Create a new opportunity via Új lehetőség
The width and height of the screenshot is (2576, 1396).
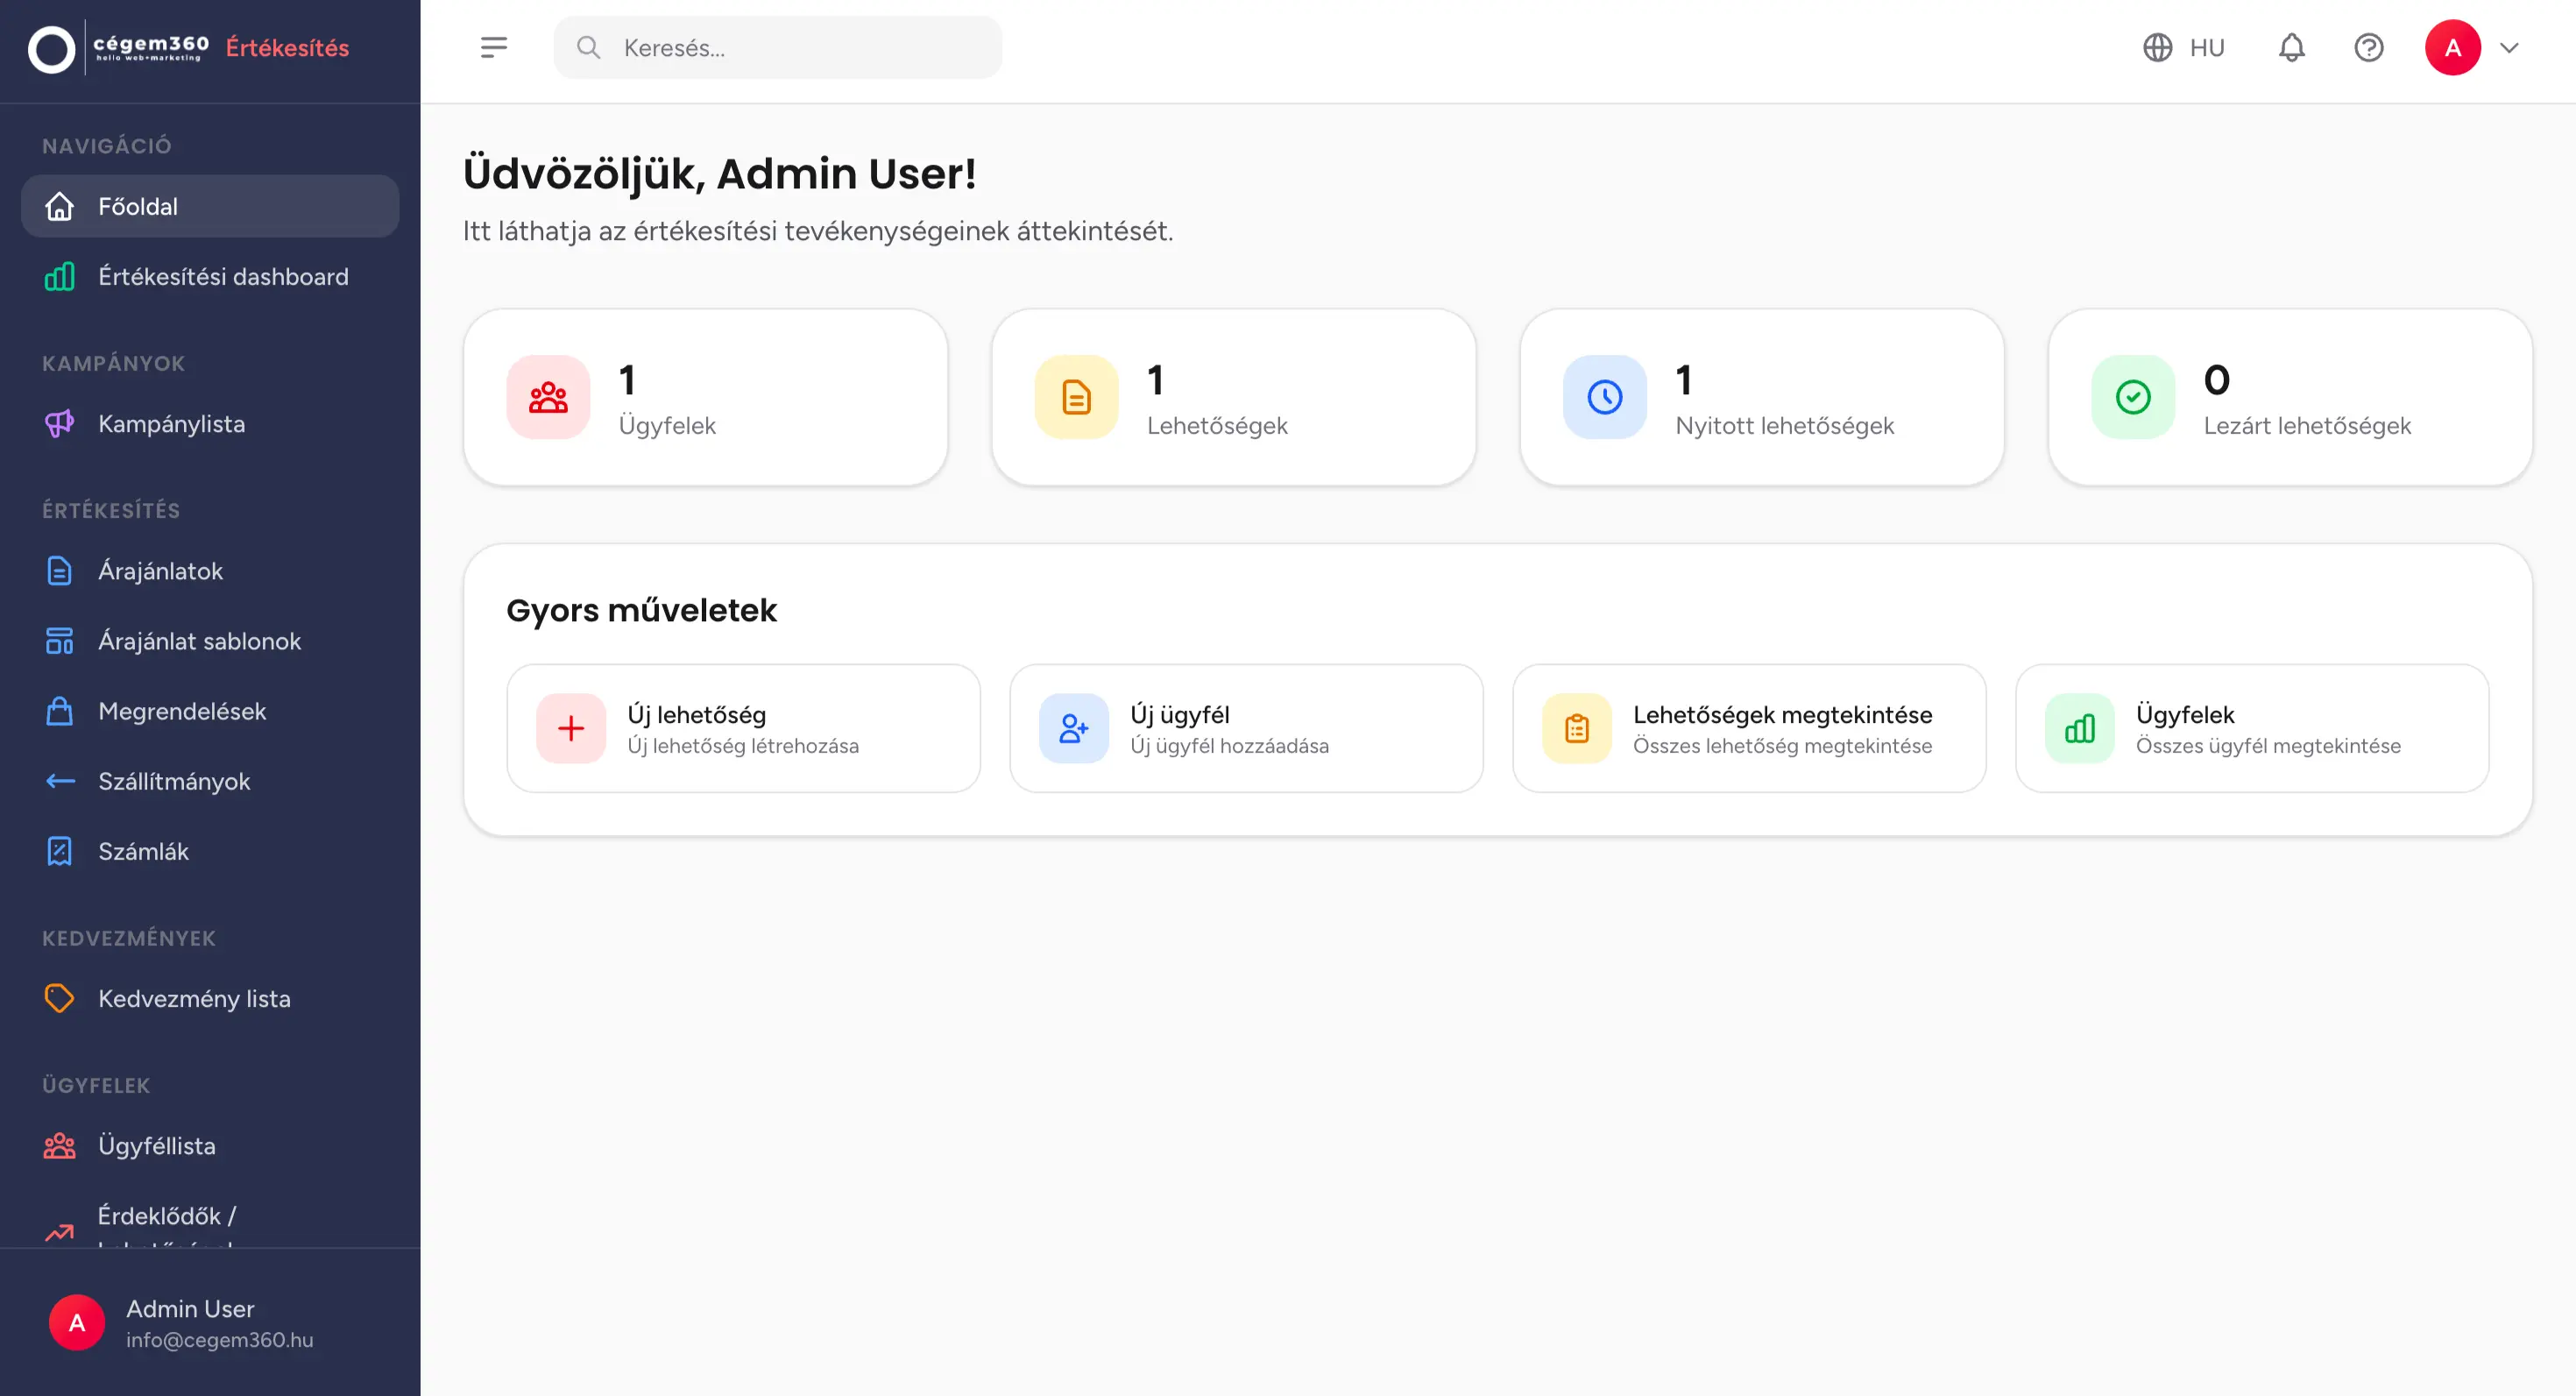[744, 727]
